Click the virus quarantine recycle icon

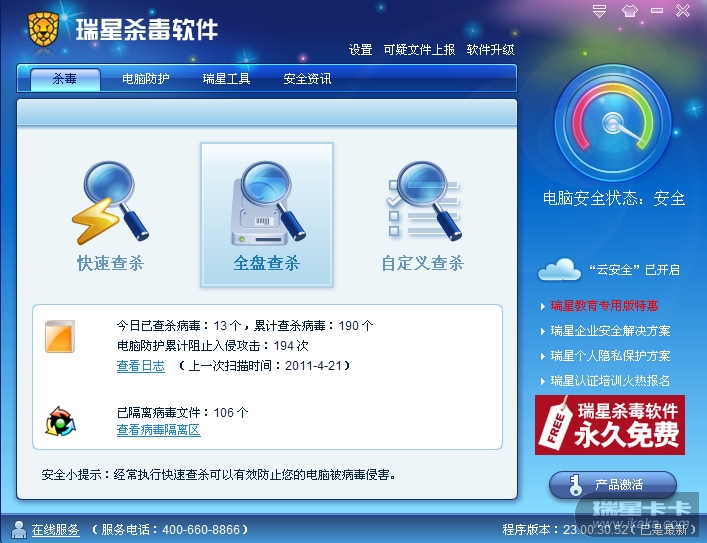pyautogui.click(x=60, y=422)
